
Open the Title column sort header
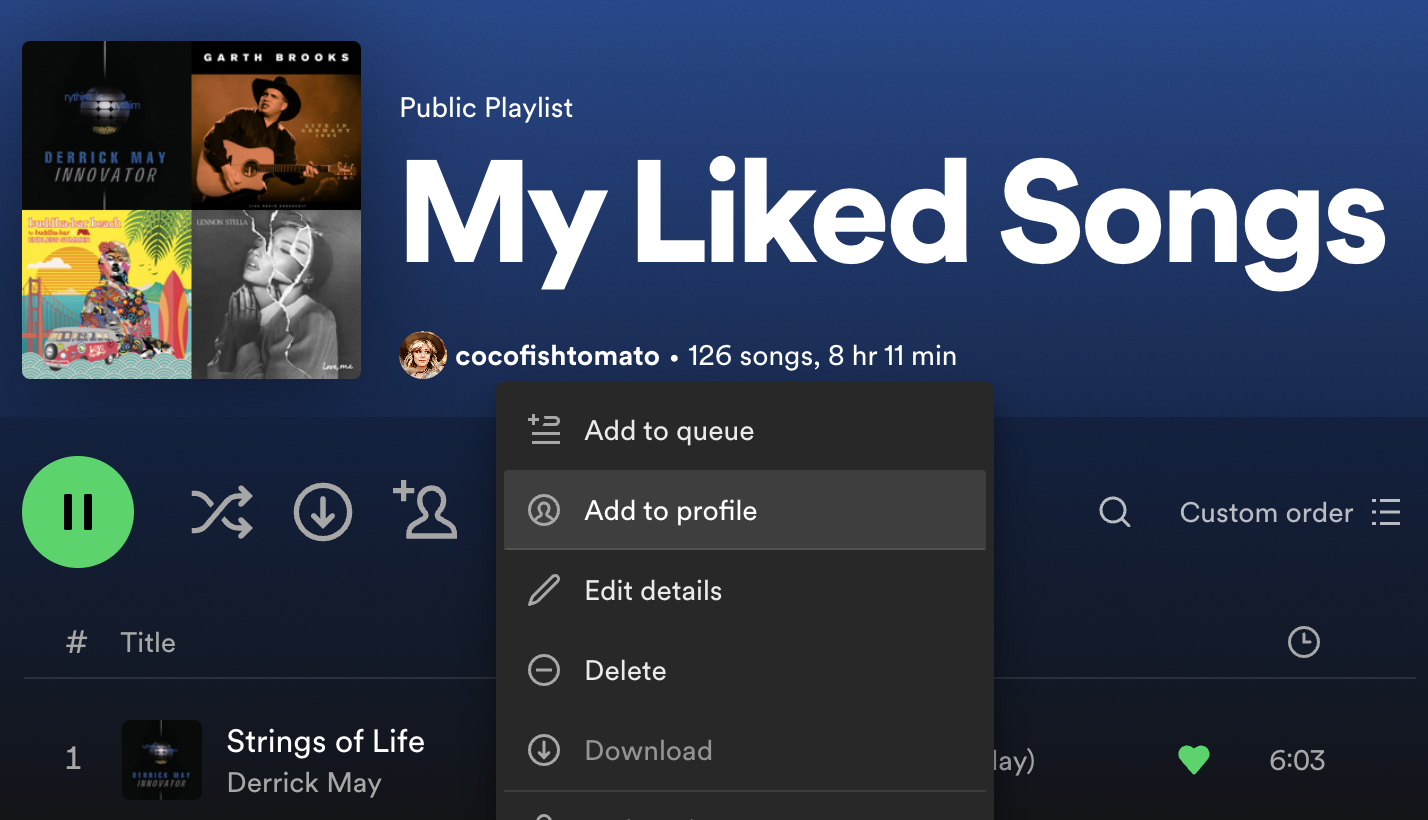tap(148, 642)
